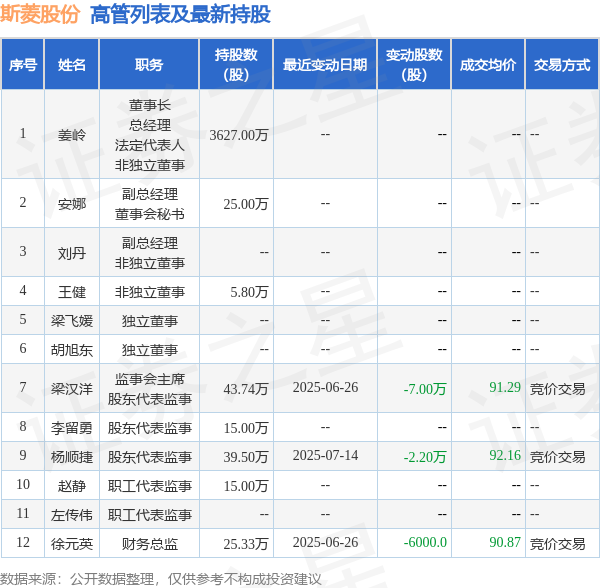Click the average price 91.29

click(505, 387)
